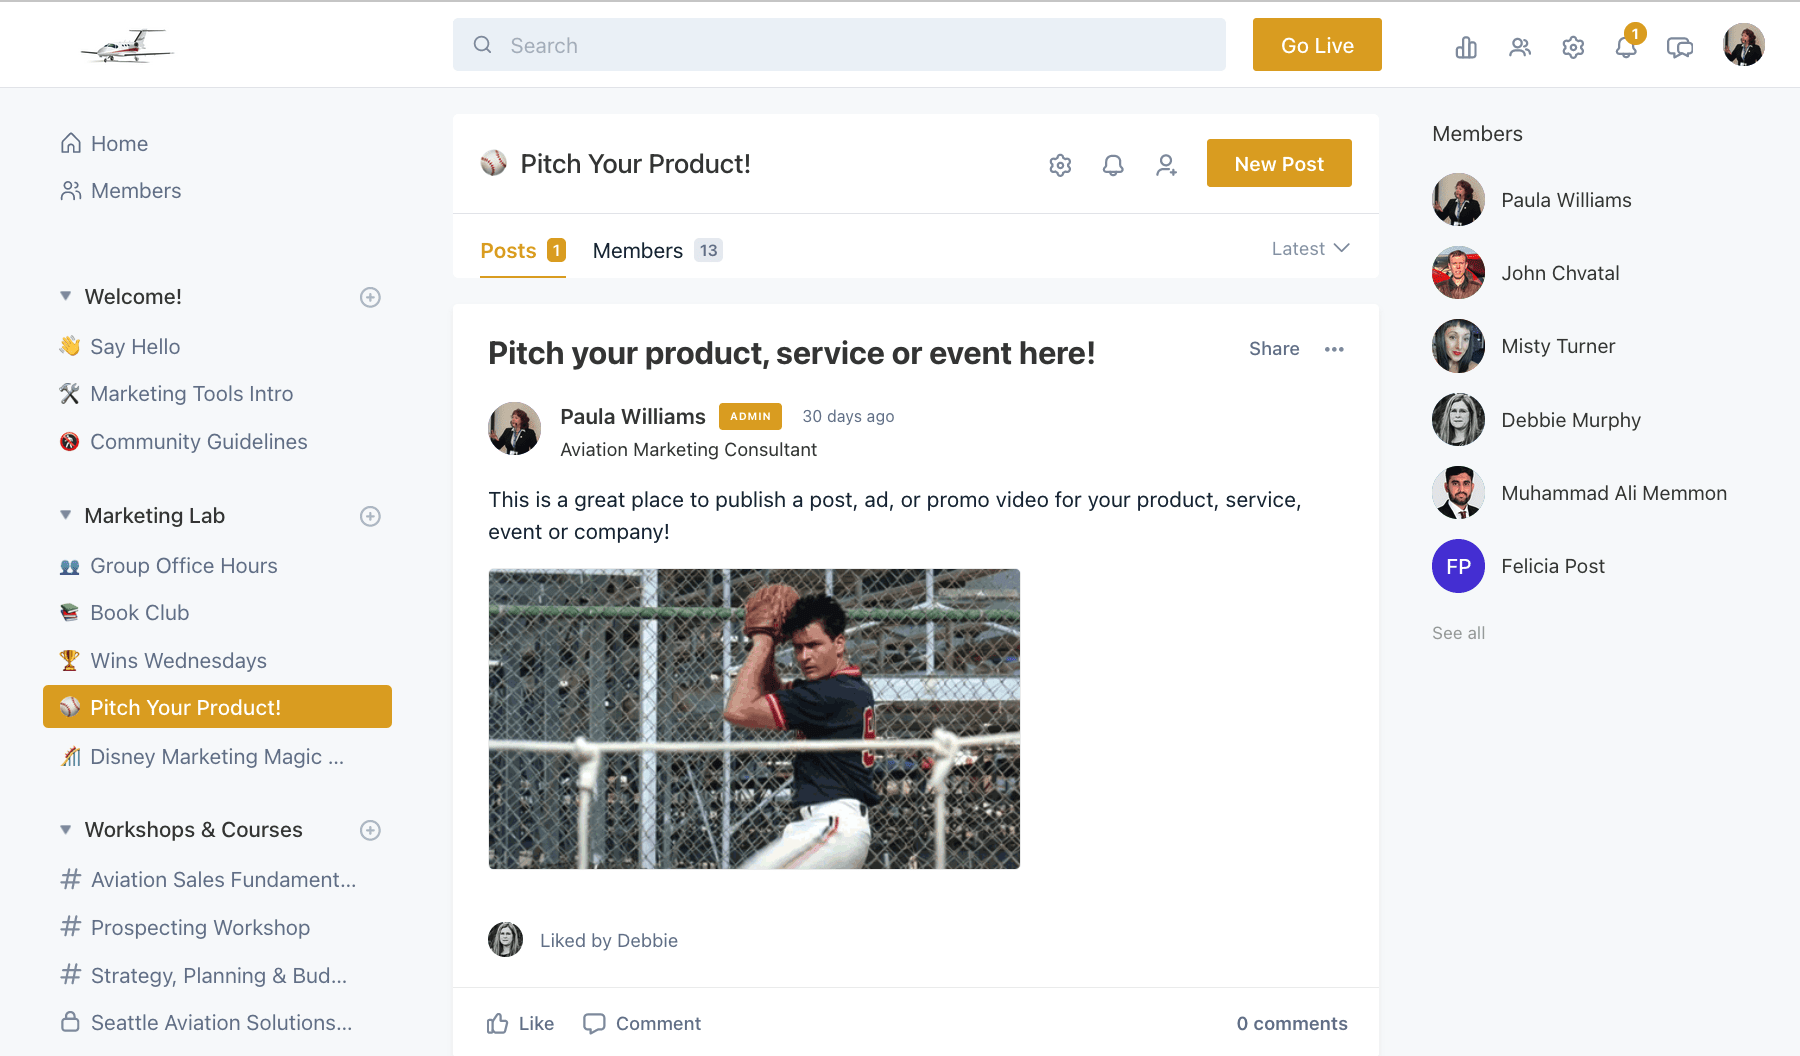Collapse the Marketing Lab section
The image size is (1800, 1056).
coord(65,515)
